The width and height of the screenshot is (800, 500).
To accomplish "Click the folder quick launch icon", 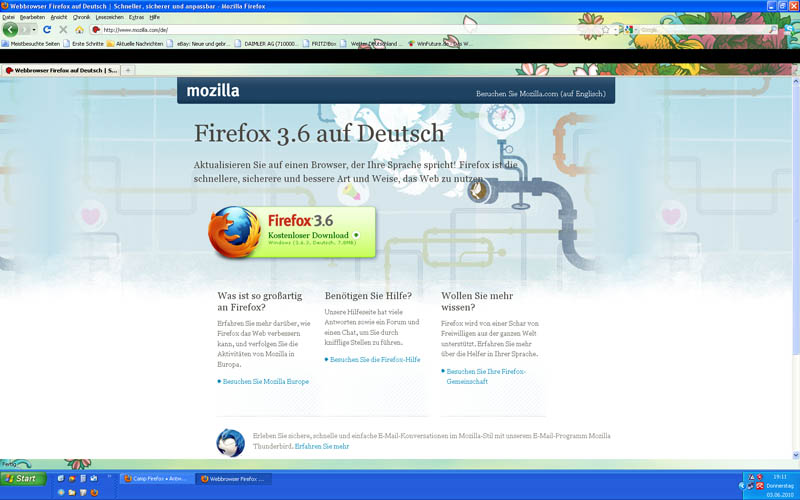I will point(72,493).
